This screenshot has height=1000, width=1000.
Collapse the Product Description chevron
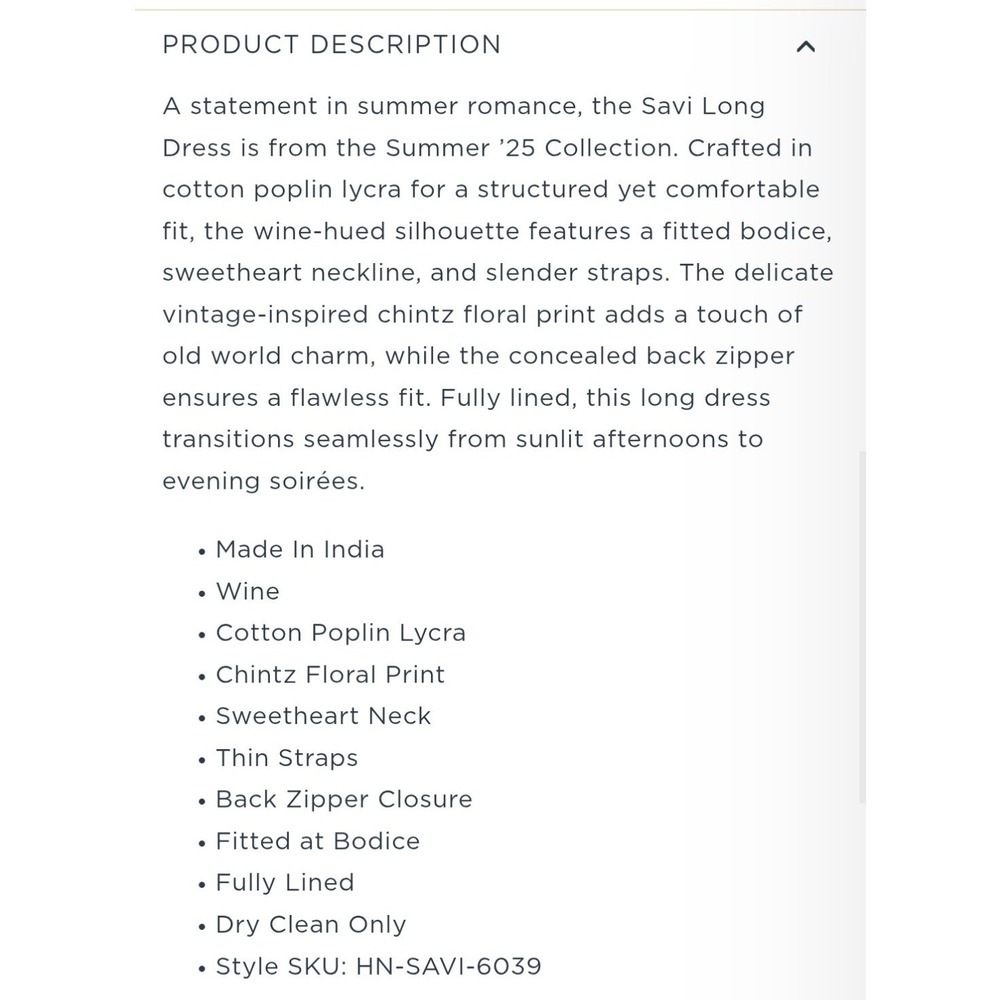805,46
